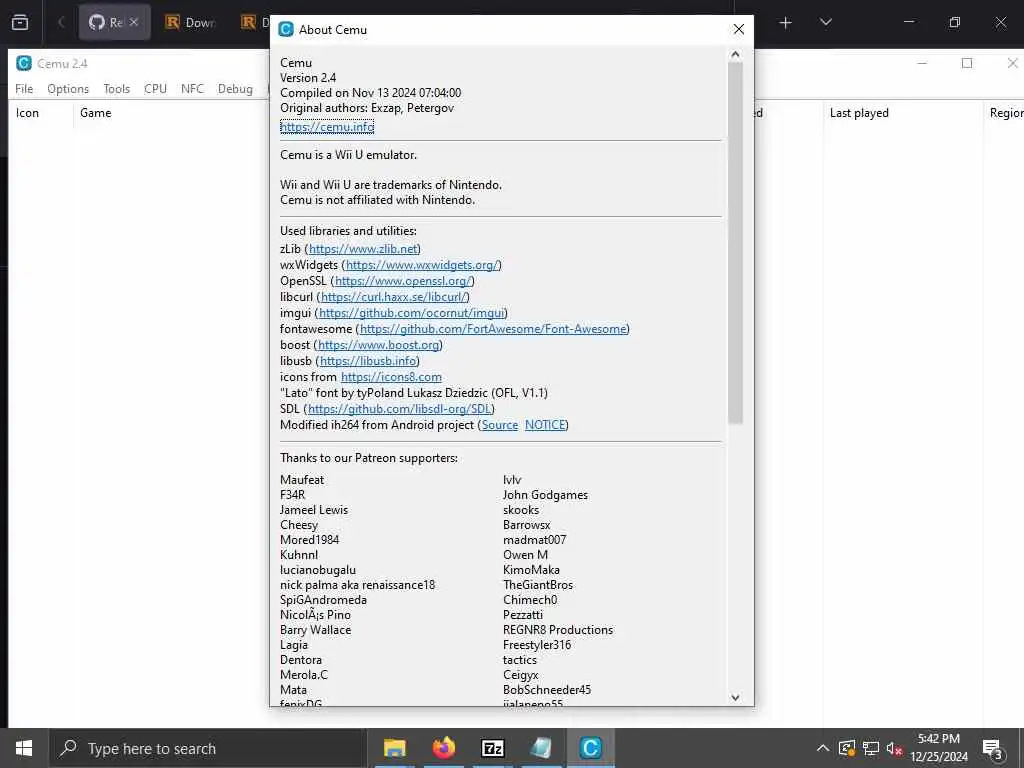Show hidden system tray icons

pyautogui.click(x=823, y=748)
